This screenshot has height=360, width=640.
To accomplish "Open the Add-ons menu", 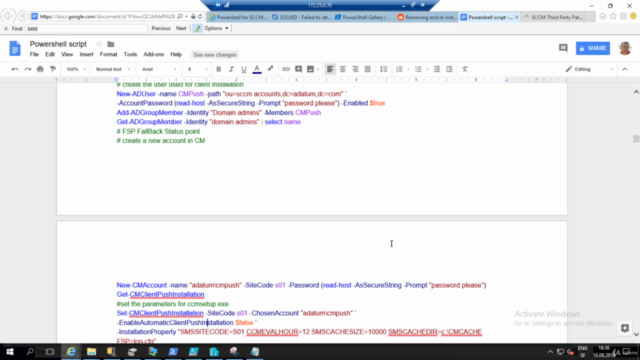I will [153, 54].
